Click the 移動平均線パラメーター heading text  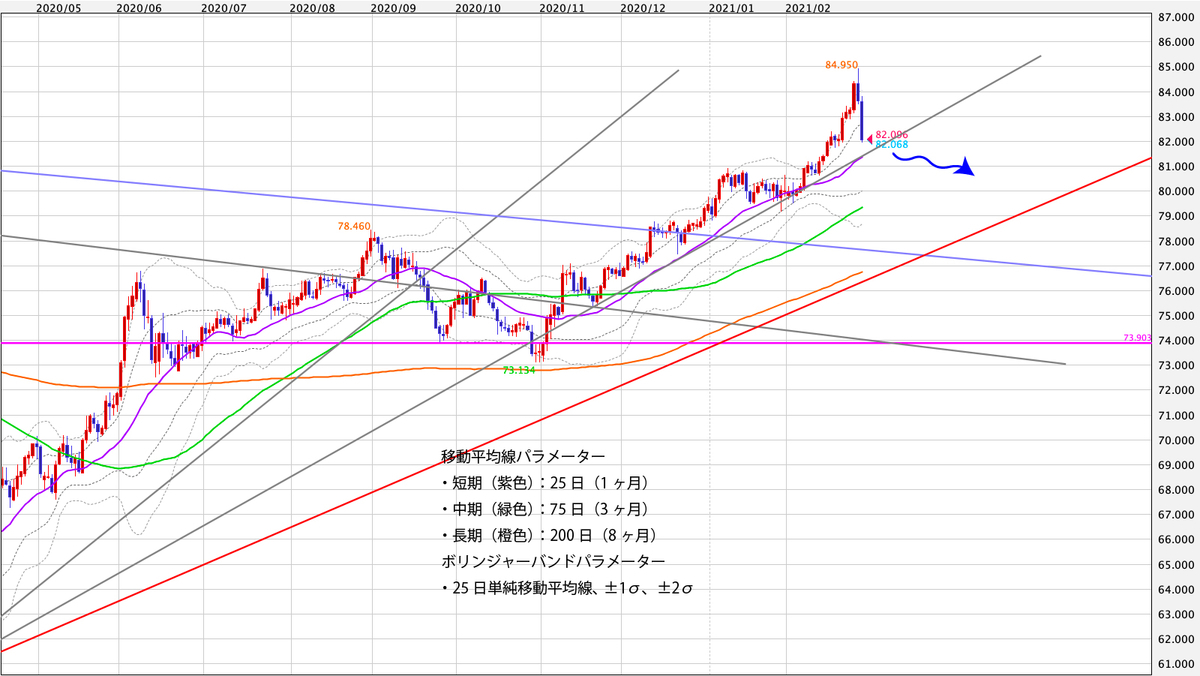click(523, 456)
